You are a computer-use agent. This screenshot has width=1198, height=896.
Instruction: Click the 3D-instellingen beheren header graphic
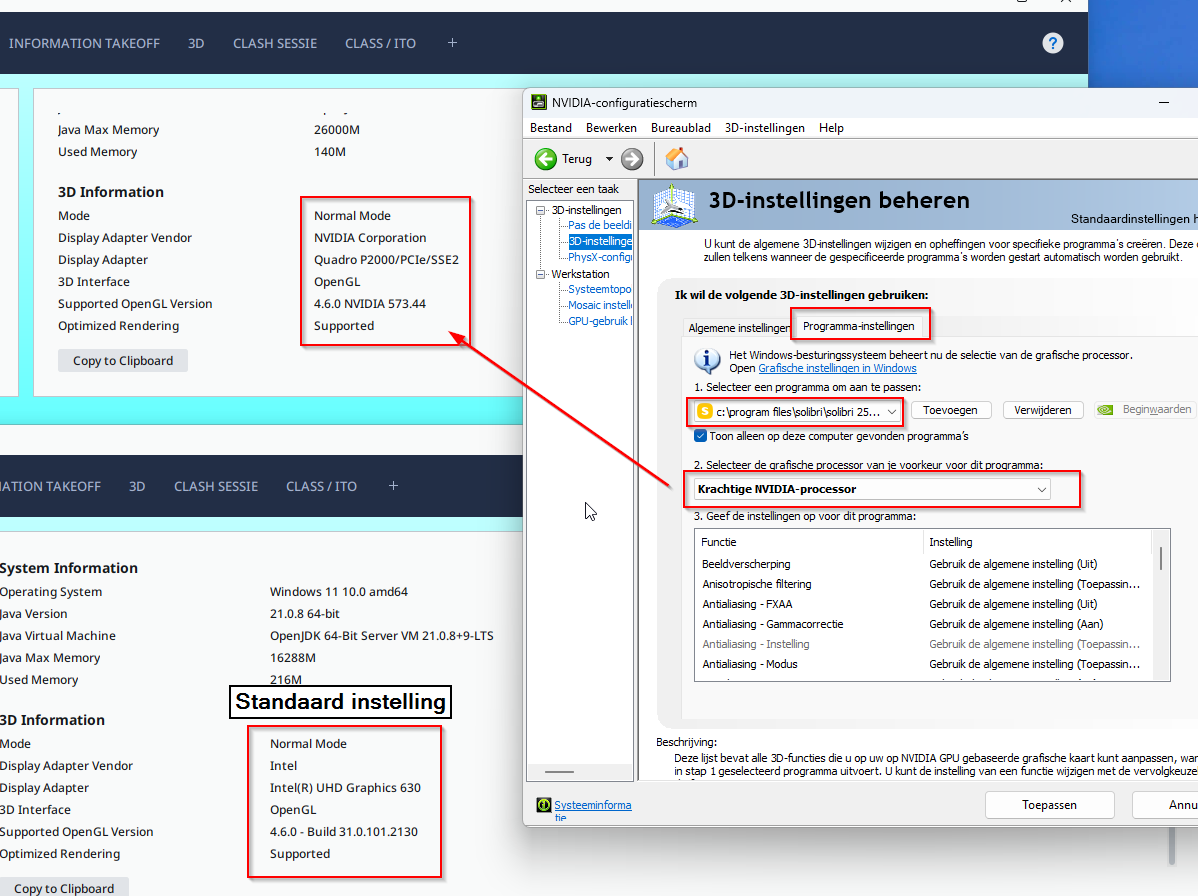[x=673, y=205]
